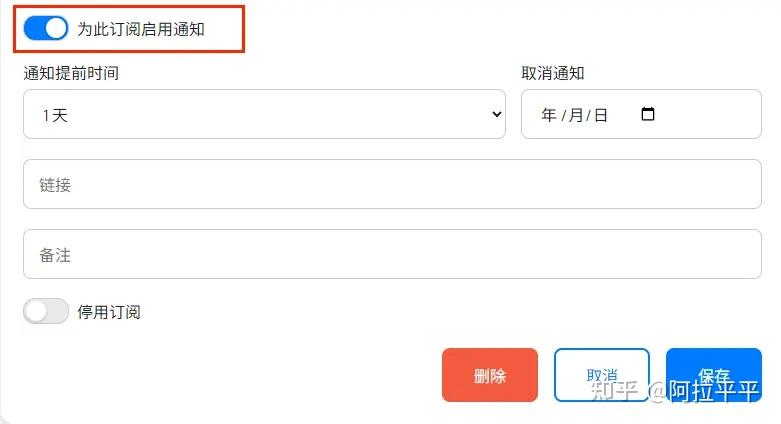
Task: Select the 日 part of the date
Action: pos(600,115)
